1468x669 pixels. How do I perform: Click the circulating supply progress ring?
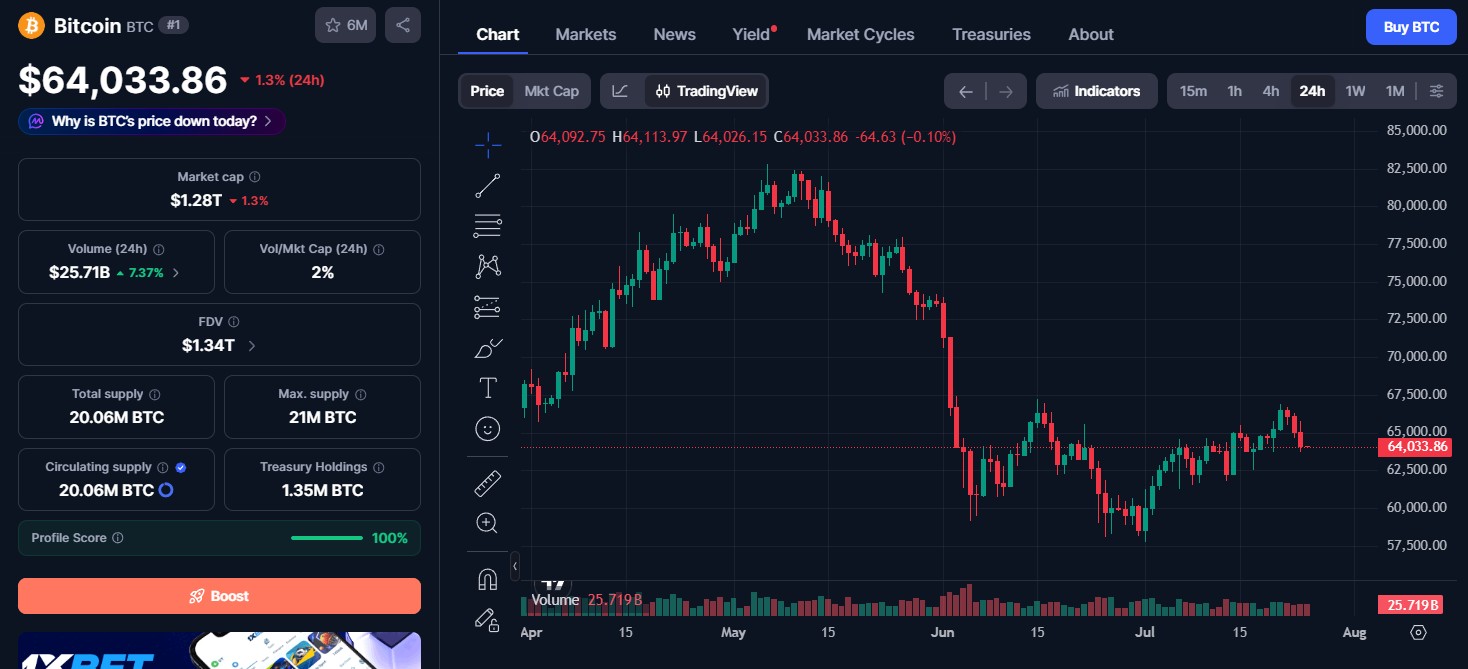tap(166, 490)
